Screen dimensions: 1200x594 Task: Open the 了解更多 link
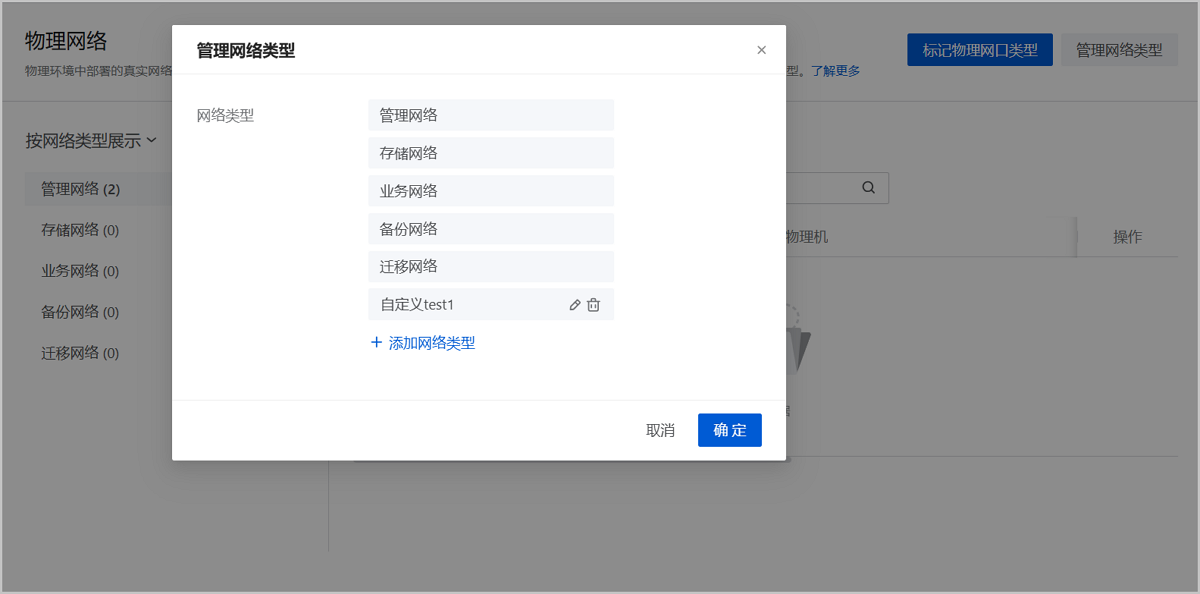(835, 71)
